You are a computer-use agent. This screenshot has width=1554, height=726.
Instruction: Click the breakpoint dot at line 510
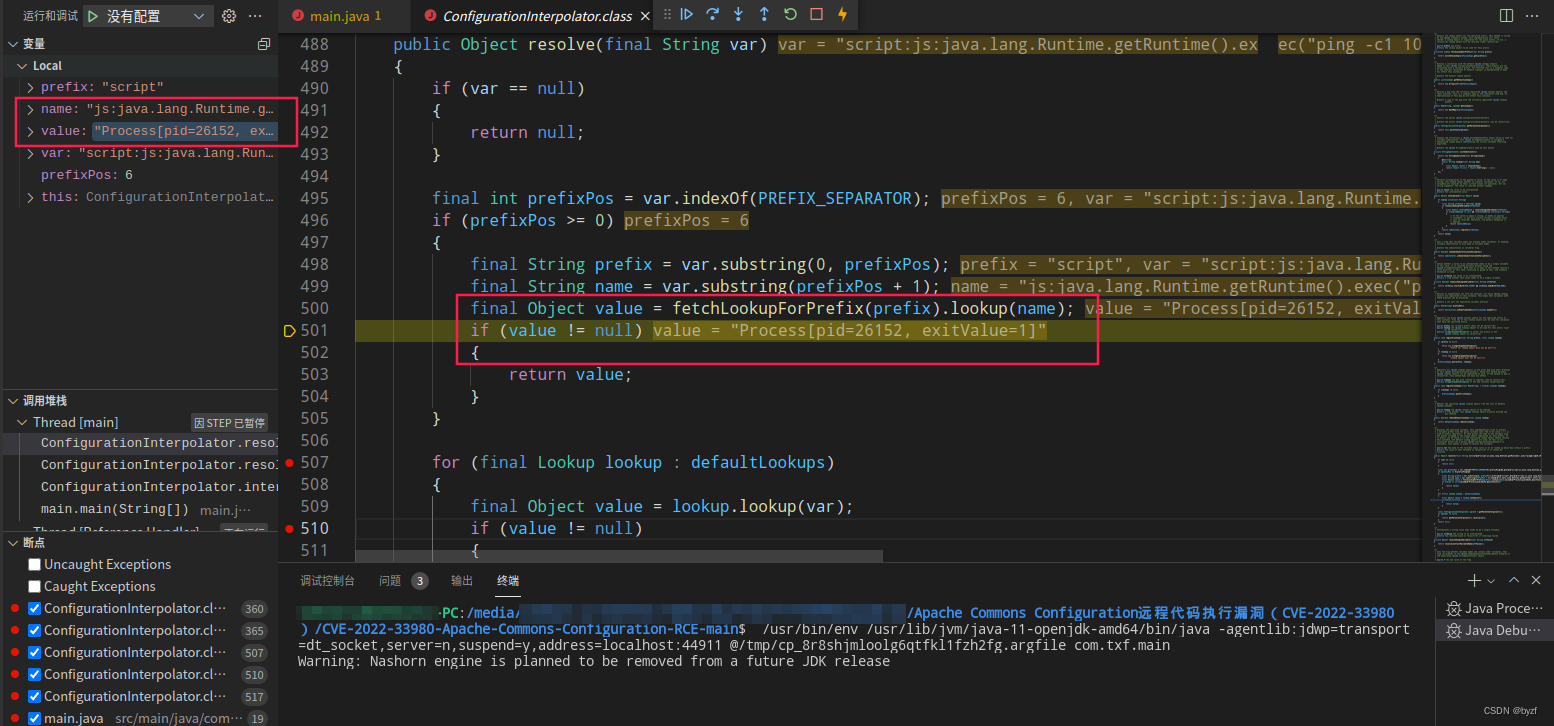[x=290, y=528]
